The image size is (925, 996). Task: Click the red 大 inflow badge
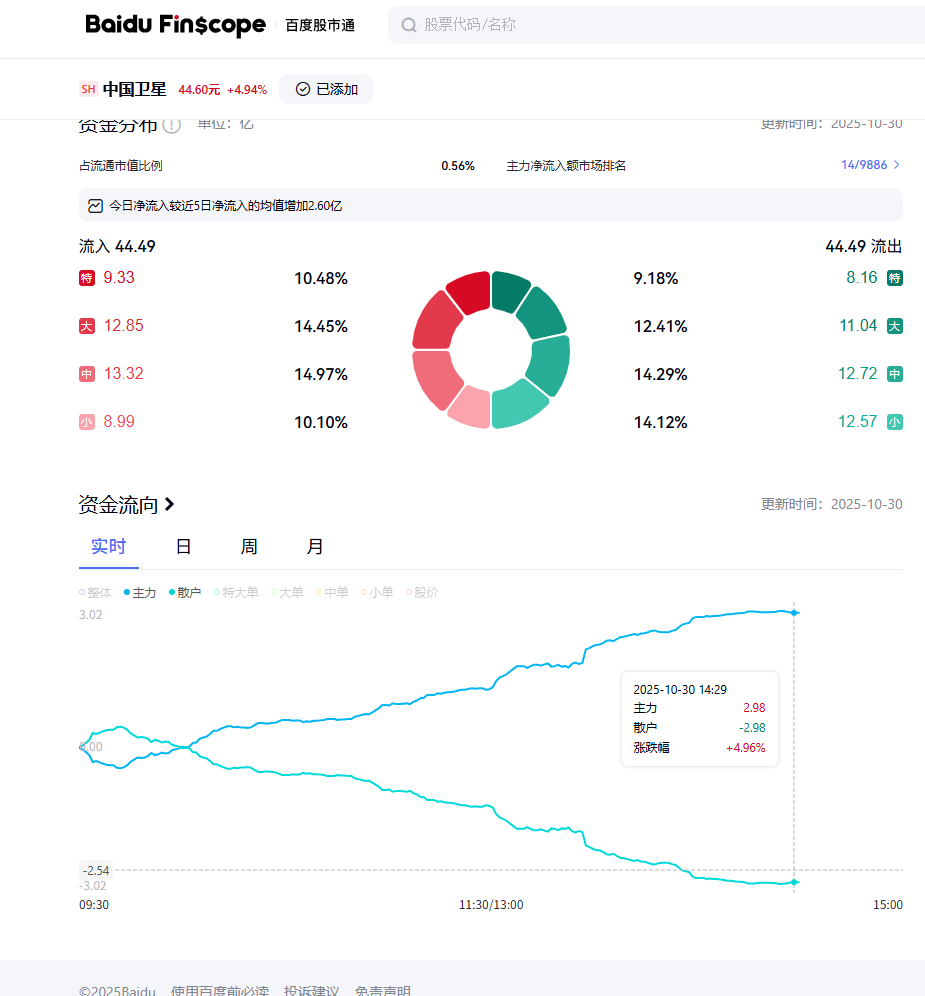[87, 326]
